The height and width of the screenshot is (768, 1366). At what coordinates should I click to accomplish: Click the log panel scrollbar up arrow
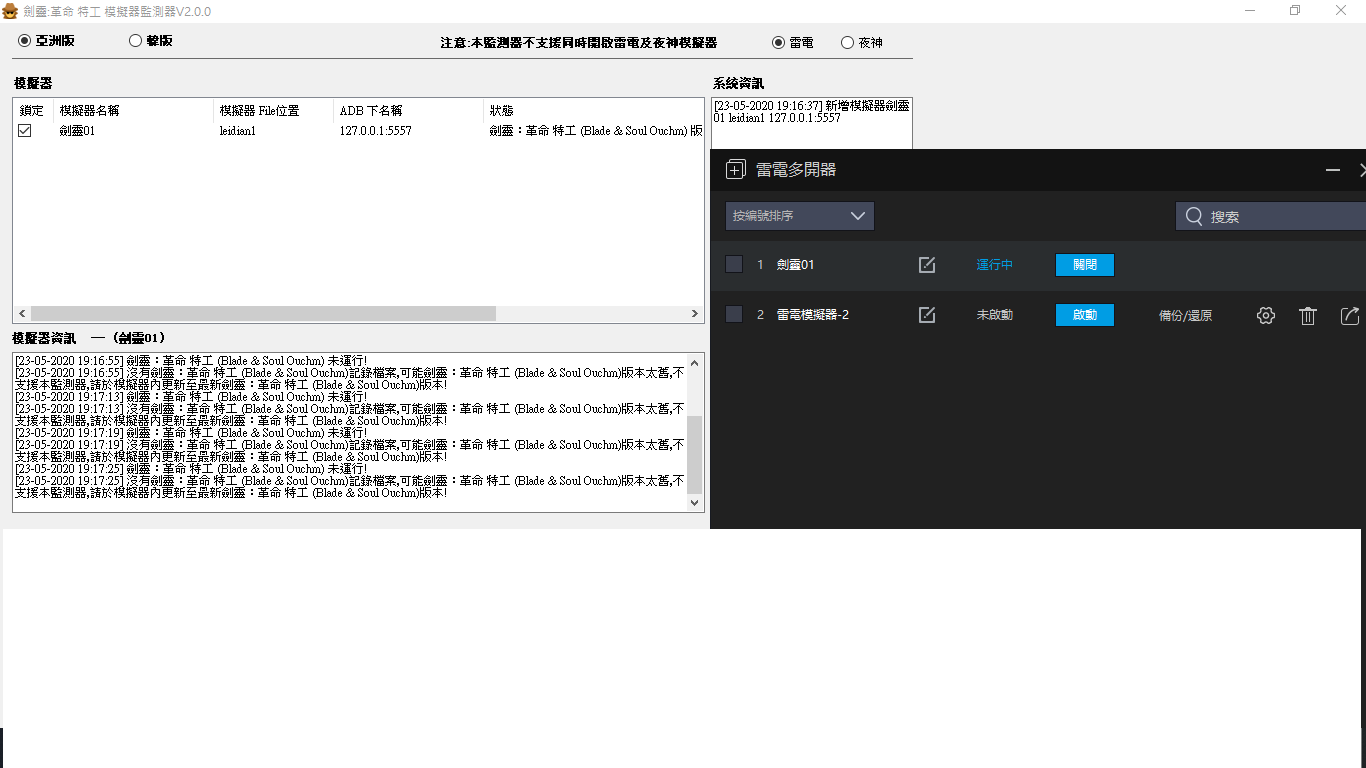[x=695, y=362]
